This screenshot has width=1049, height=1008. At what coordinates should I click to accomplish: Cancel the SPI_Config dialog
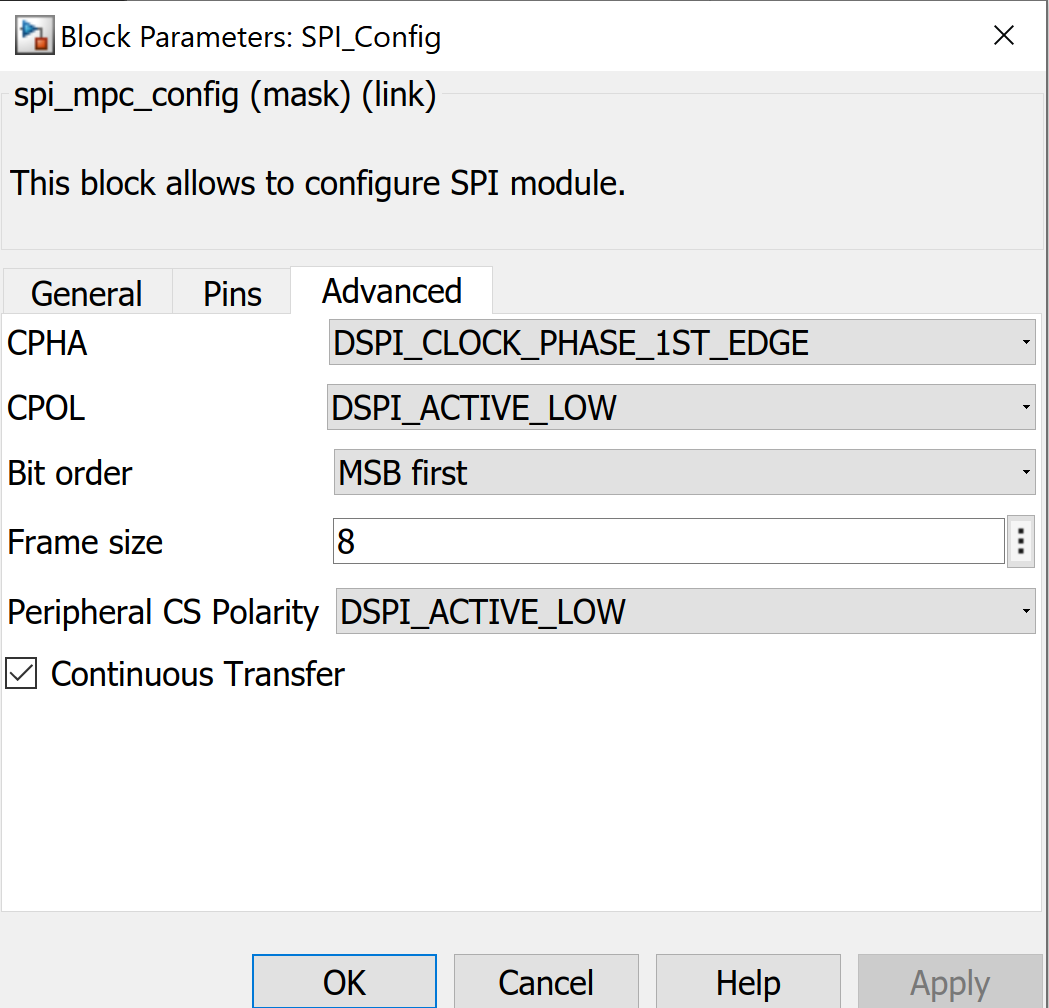(x=546, y=981)
